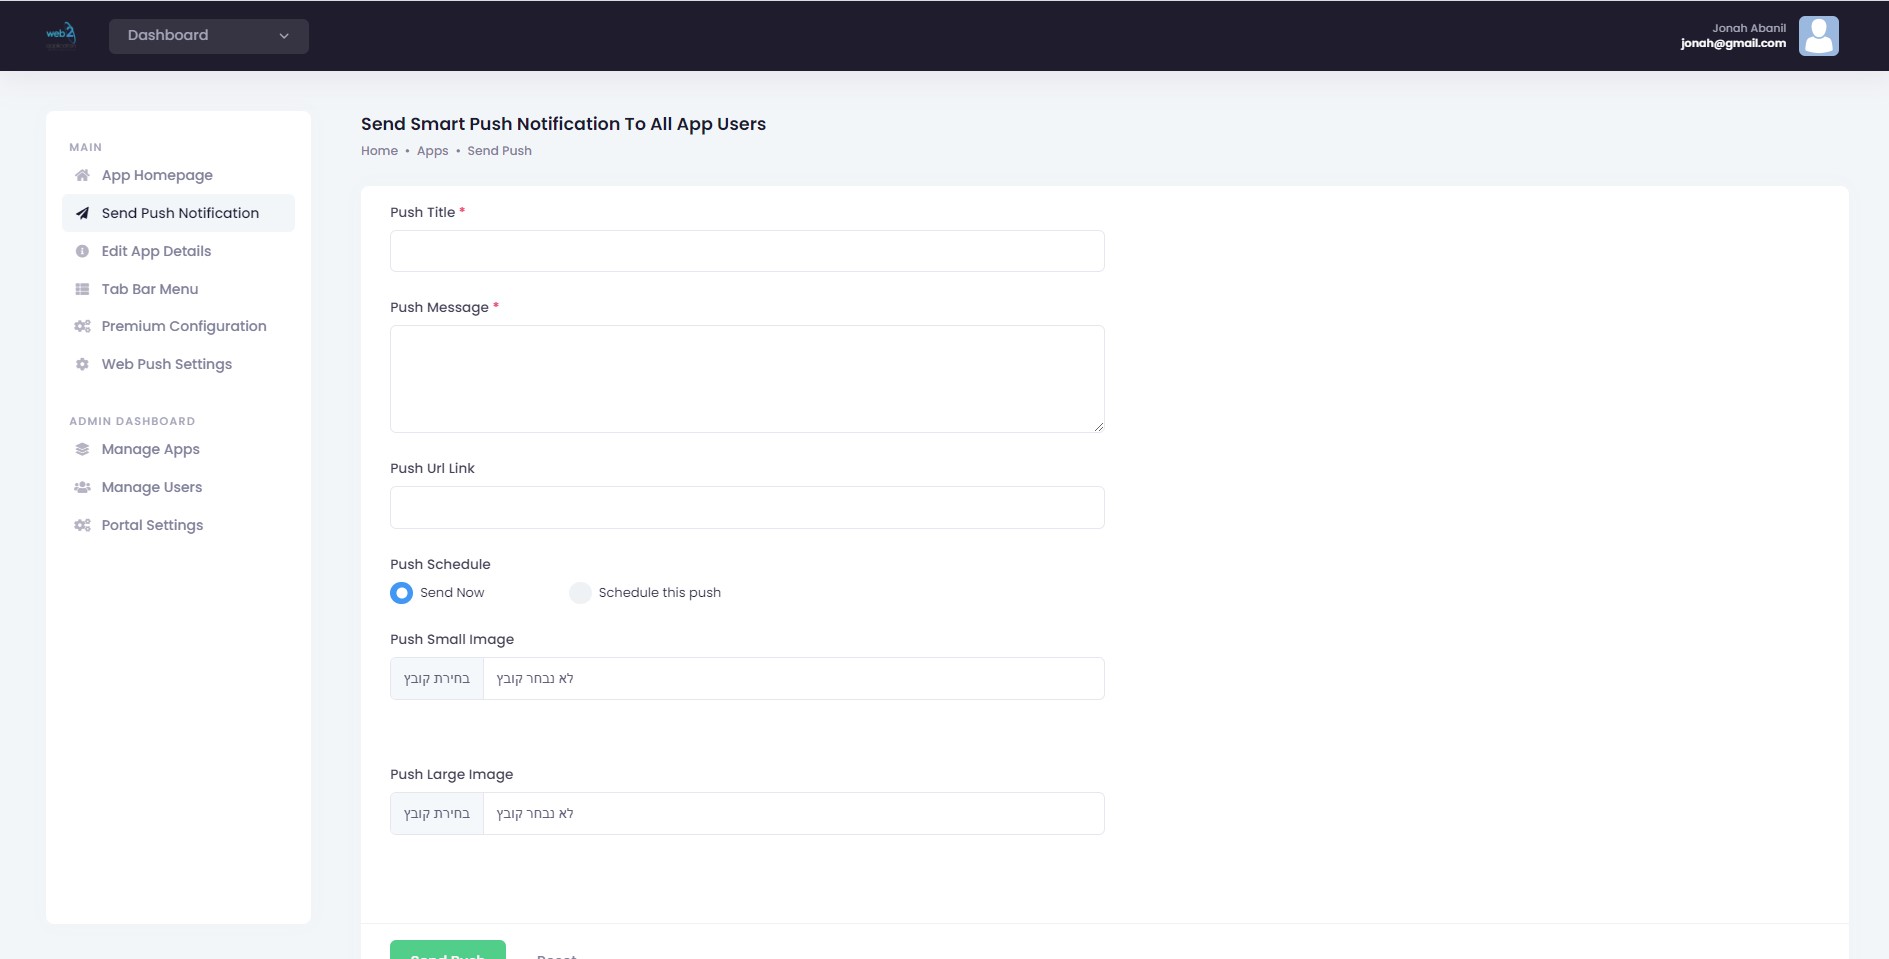Viewport: 1889px width, 959px height.
Task: Click the users icon beside Manage Users
Action: (x=82, y=487)
